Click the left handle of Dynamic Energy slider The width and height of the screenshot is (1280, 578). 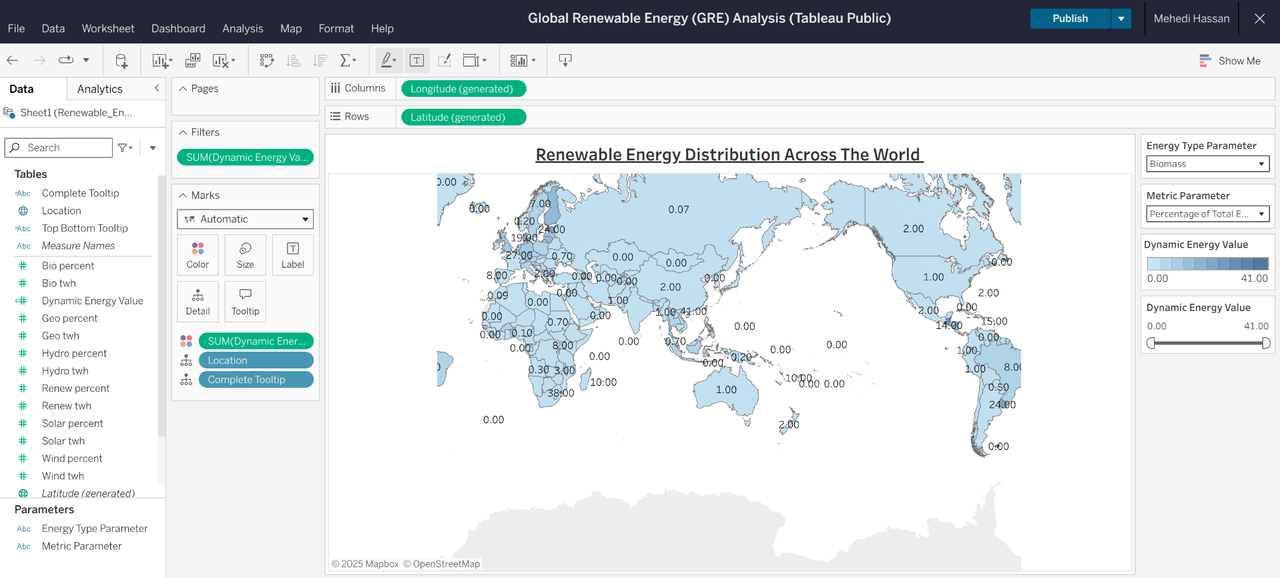(x=1151, y=343)
